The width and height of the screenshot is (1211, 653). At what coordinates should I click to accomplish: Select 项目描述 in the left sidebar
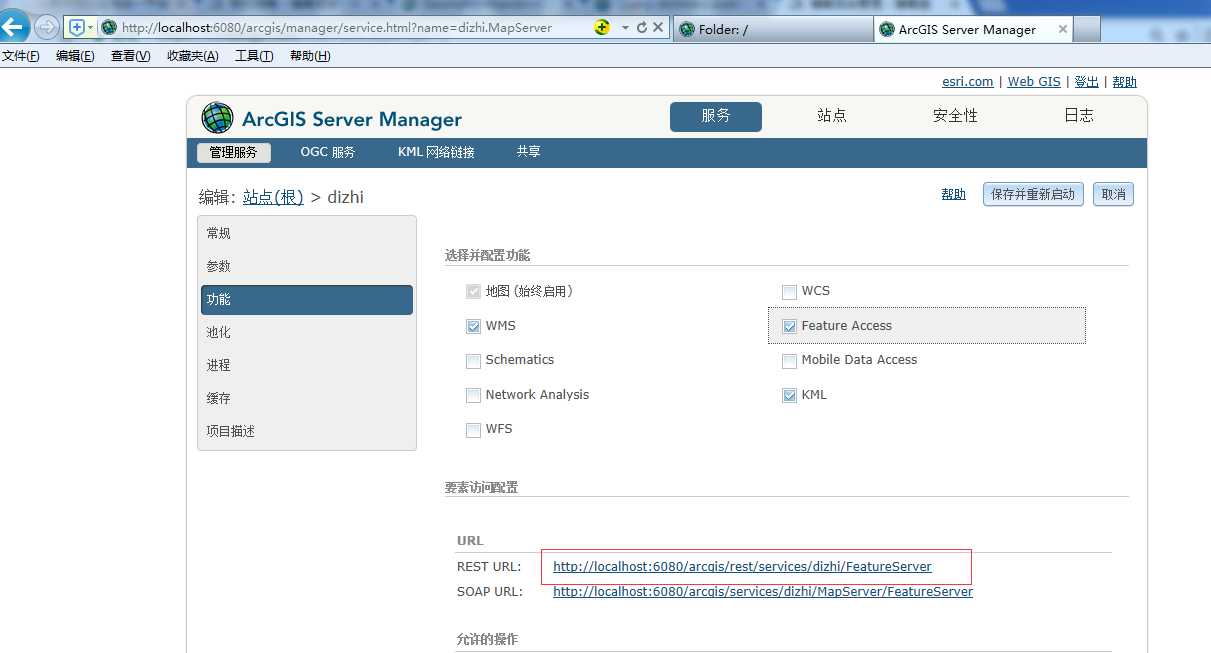point(307,431)
